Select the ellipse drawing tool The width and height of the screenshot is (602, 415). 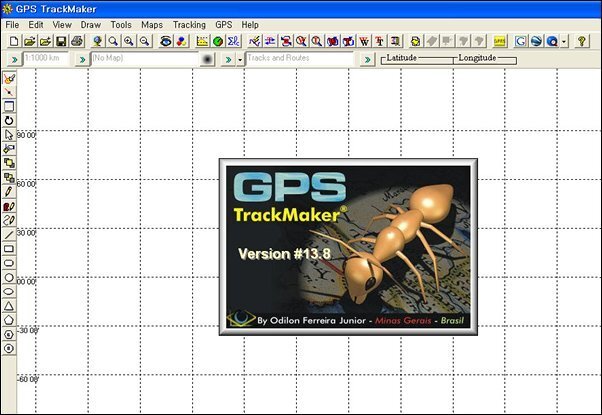pos(9,292)
